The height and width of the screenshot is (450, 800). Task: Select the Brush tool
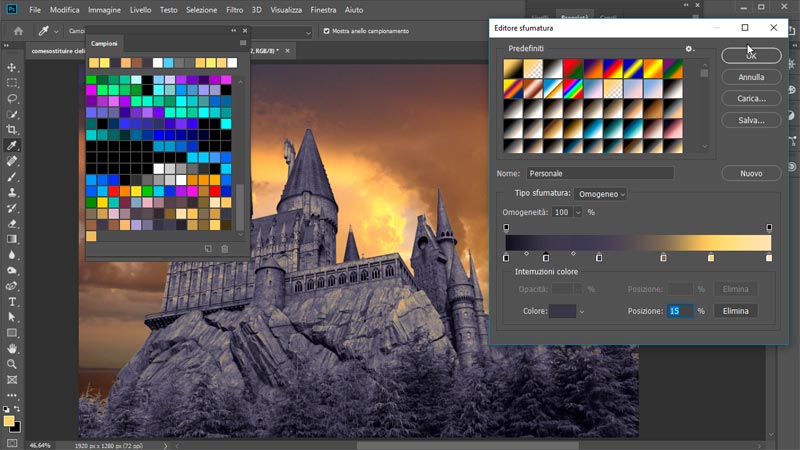click(12, 177)
